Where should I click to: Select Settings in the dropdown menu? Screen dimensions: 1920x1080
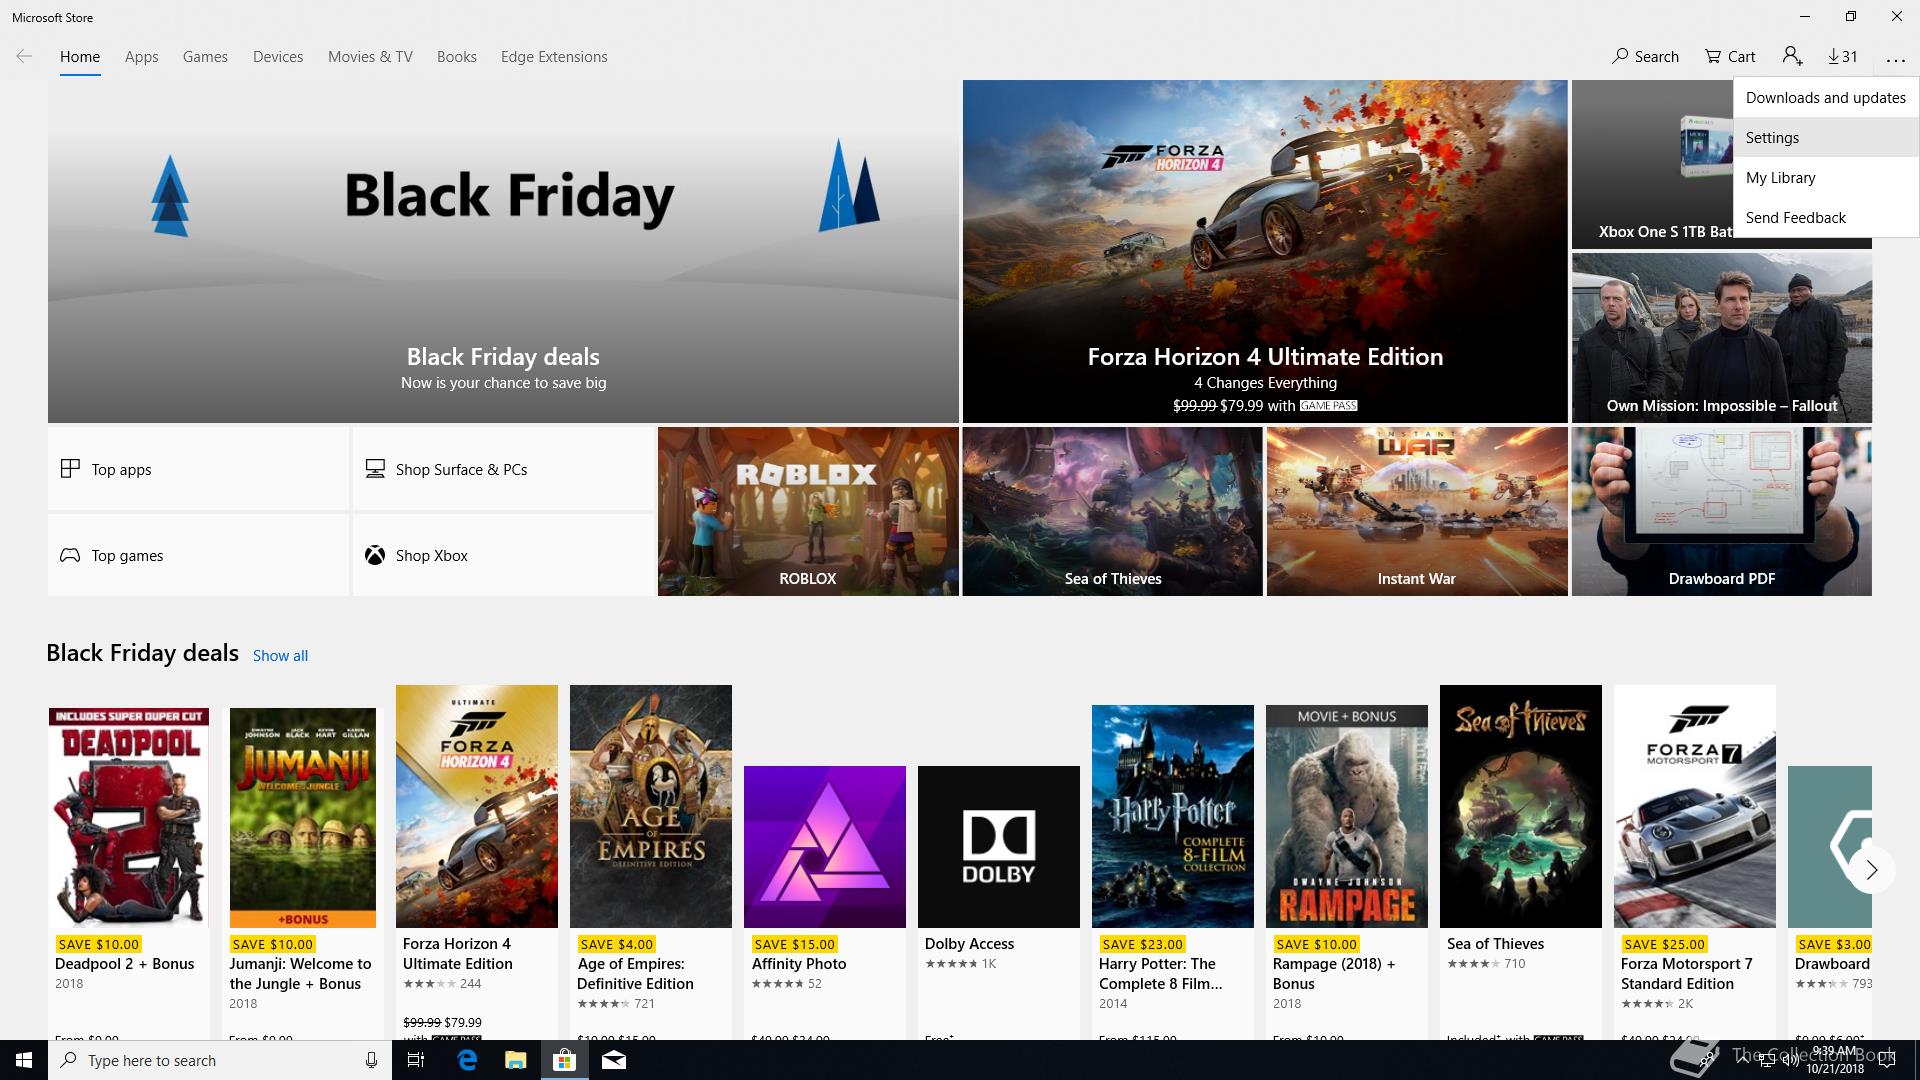[1826, 137]
